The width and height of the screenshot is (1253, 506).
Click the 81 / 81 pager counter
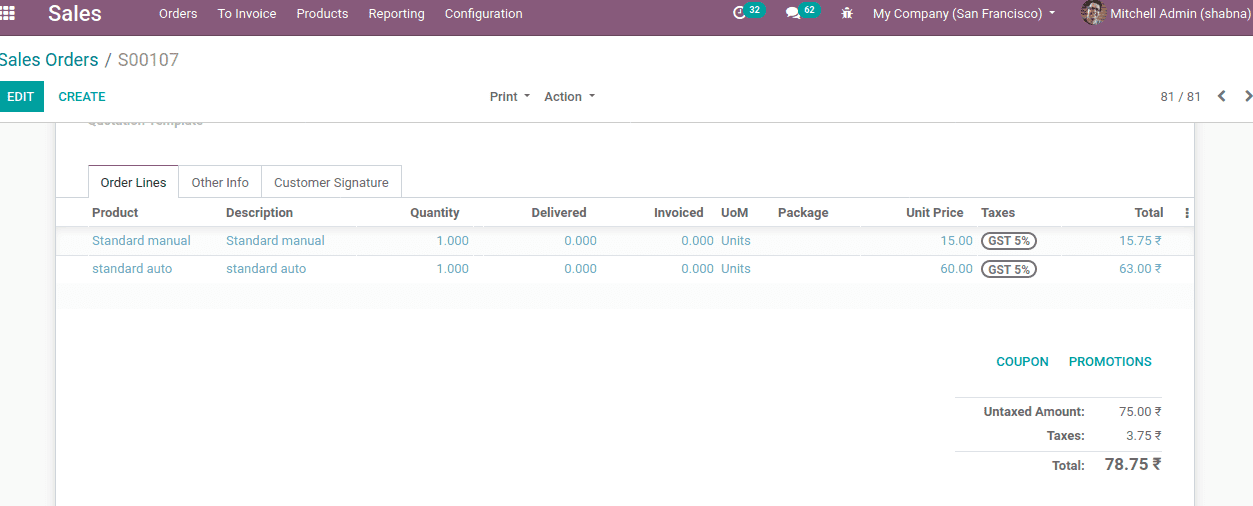click(x=1180, y=97)
